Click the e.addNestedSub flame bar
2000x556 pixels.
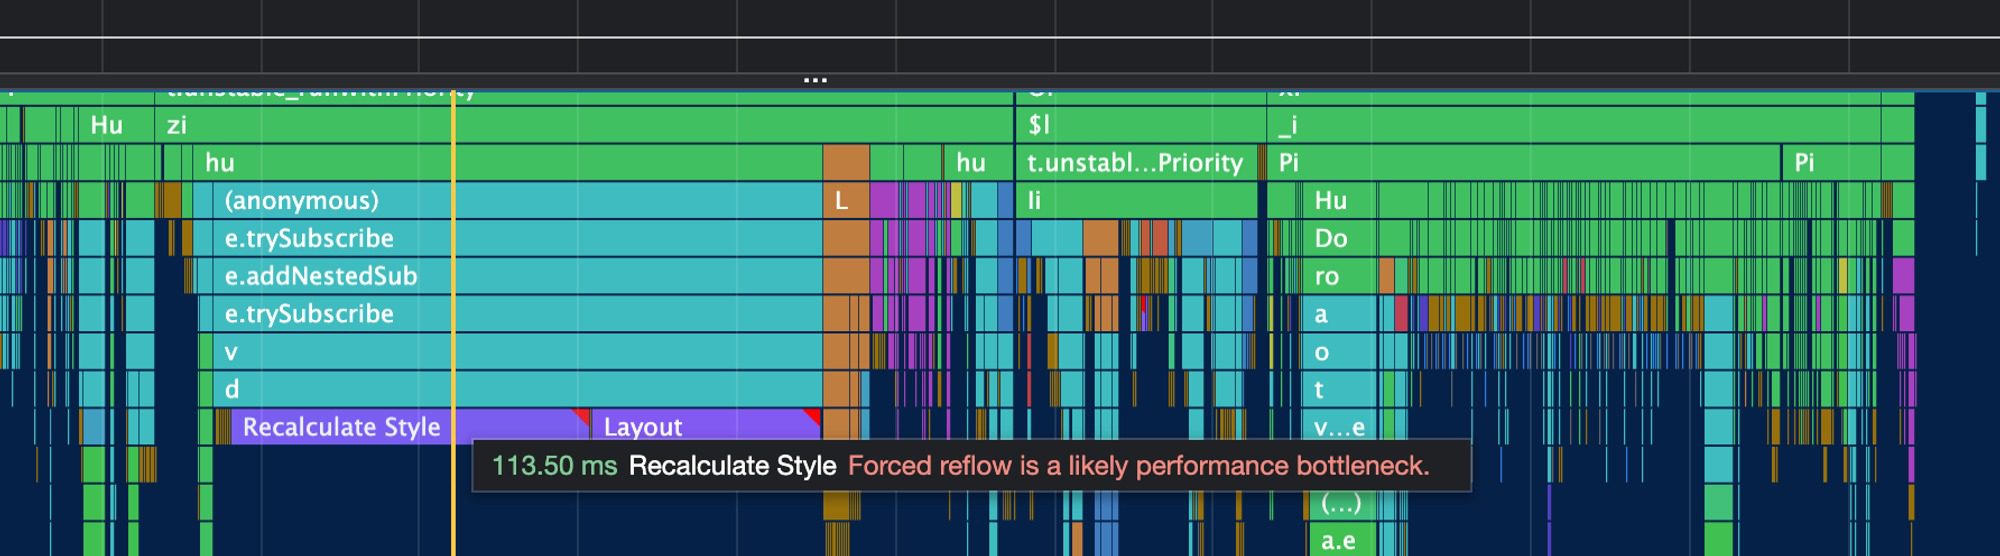click(517, 276)
